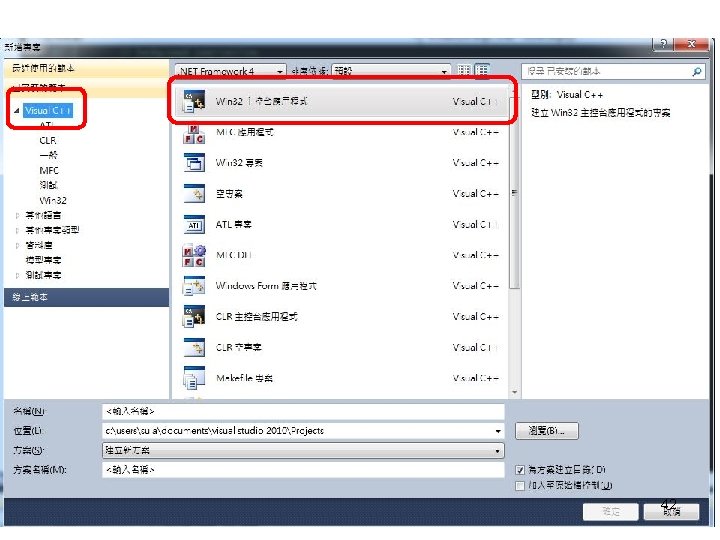Open the solution (方案) dropdown

click(303, 450)
